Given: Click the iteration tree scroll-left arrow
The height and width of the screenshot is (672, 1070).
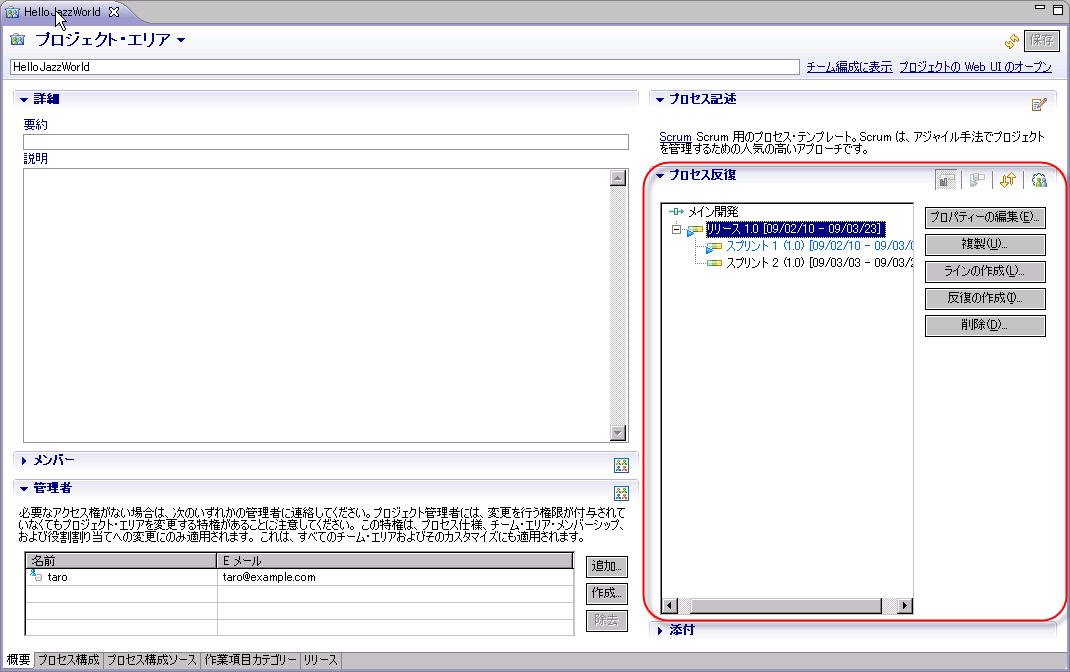Looking at the screenshot, I should [669, 605].
